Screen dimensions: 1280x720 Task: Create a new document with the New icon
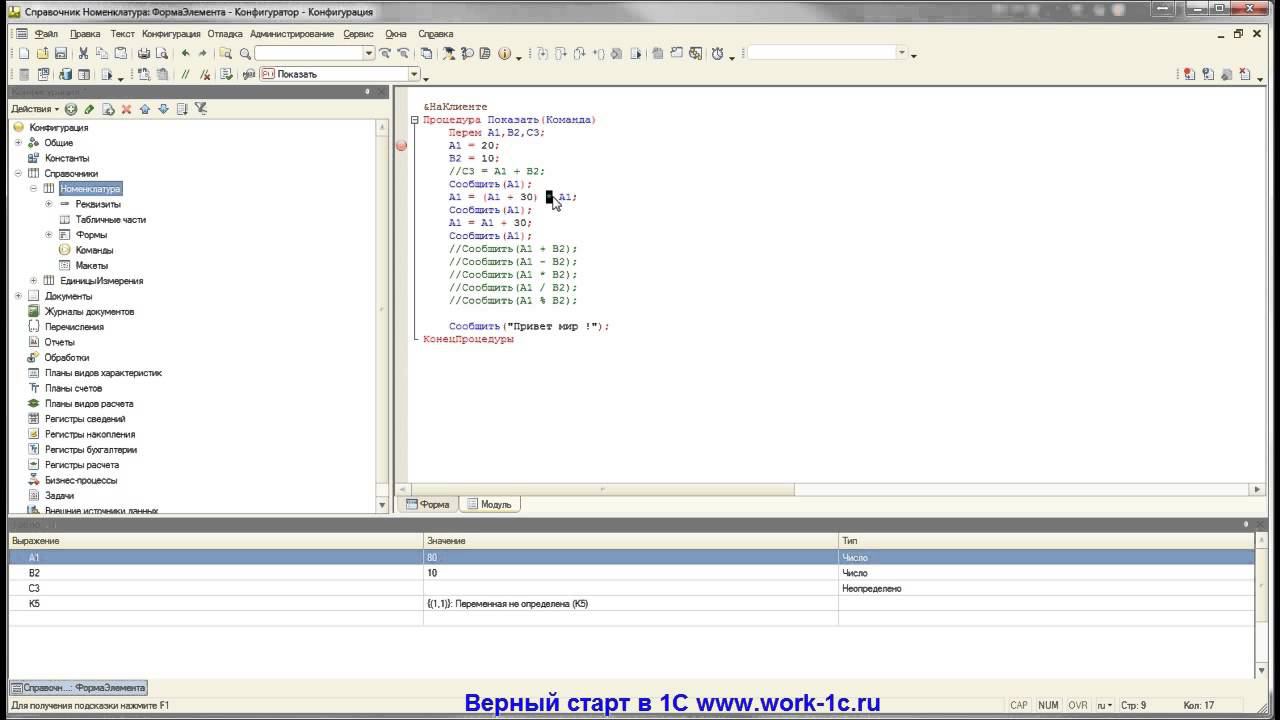click(24, 53)
